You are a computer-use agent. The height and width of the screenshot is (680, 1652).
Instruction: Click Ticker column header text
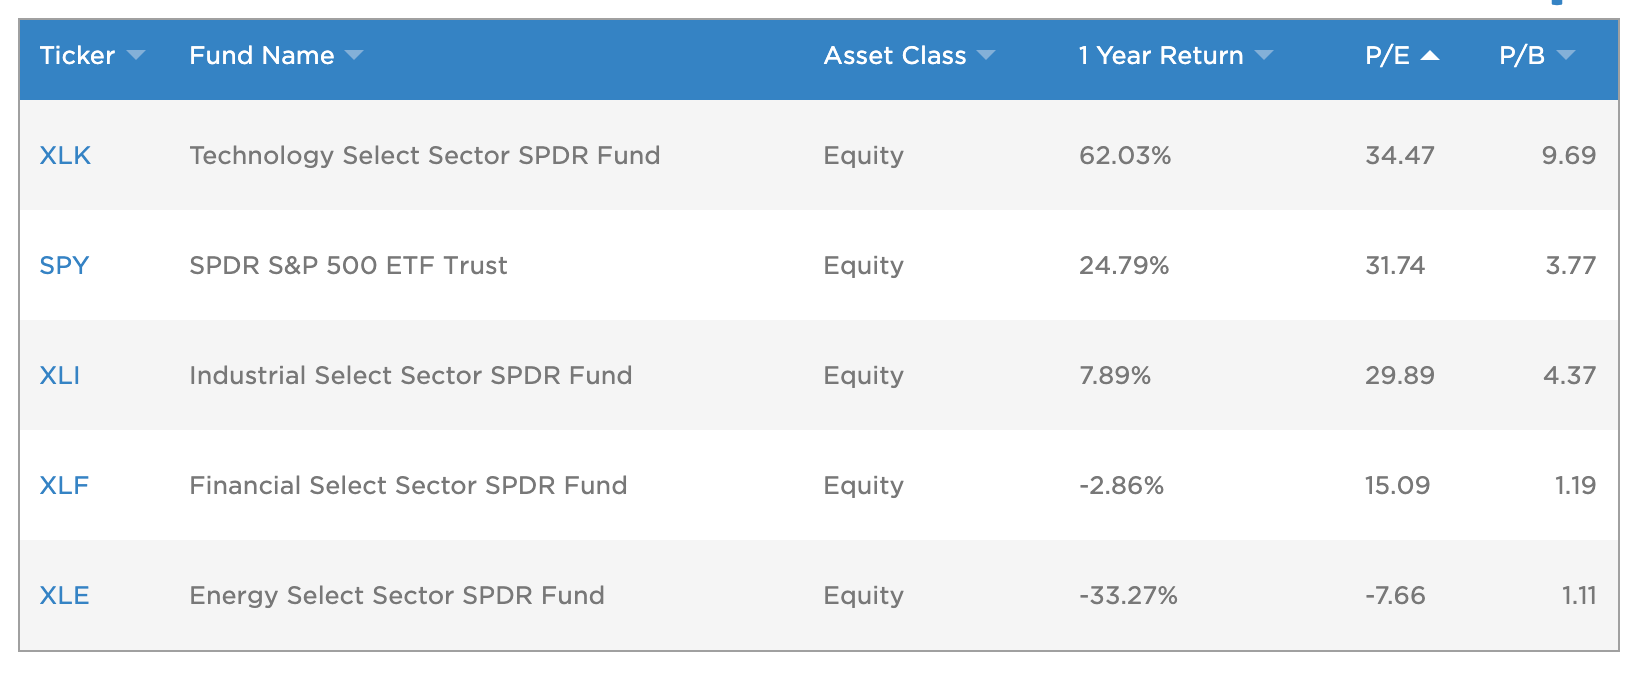click(x=77, y=55)
